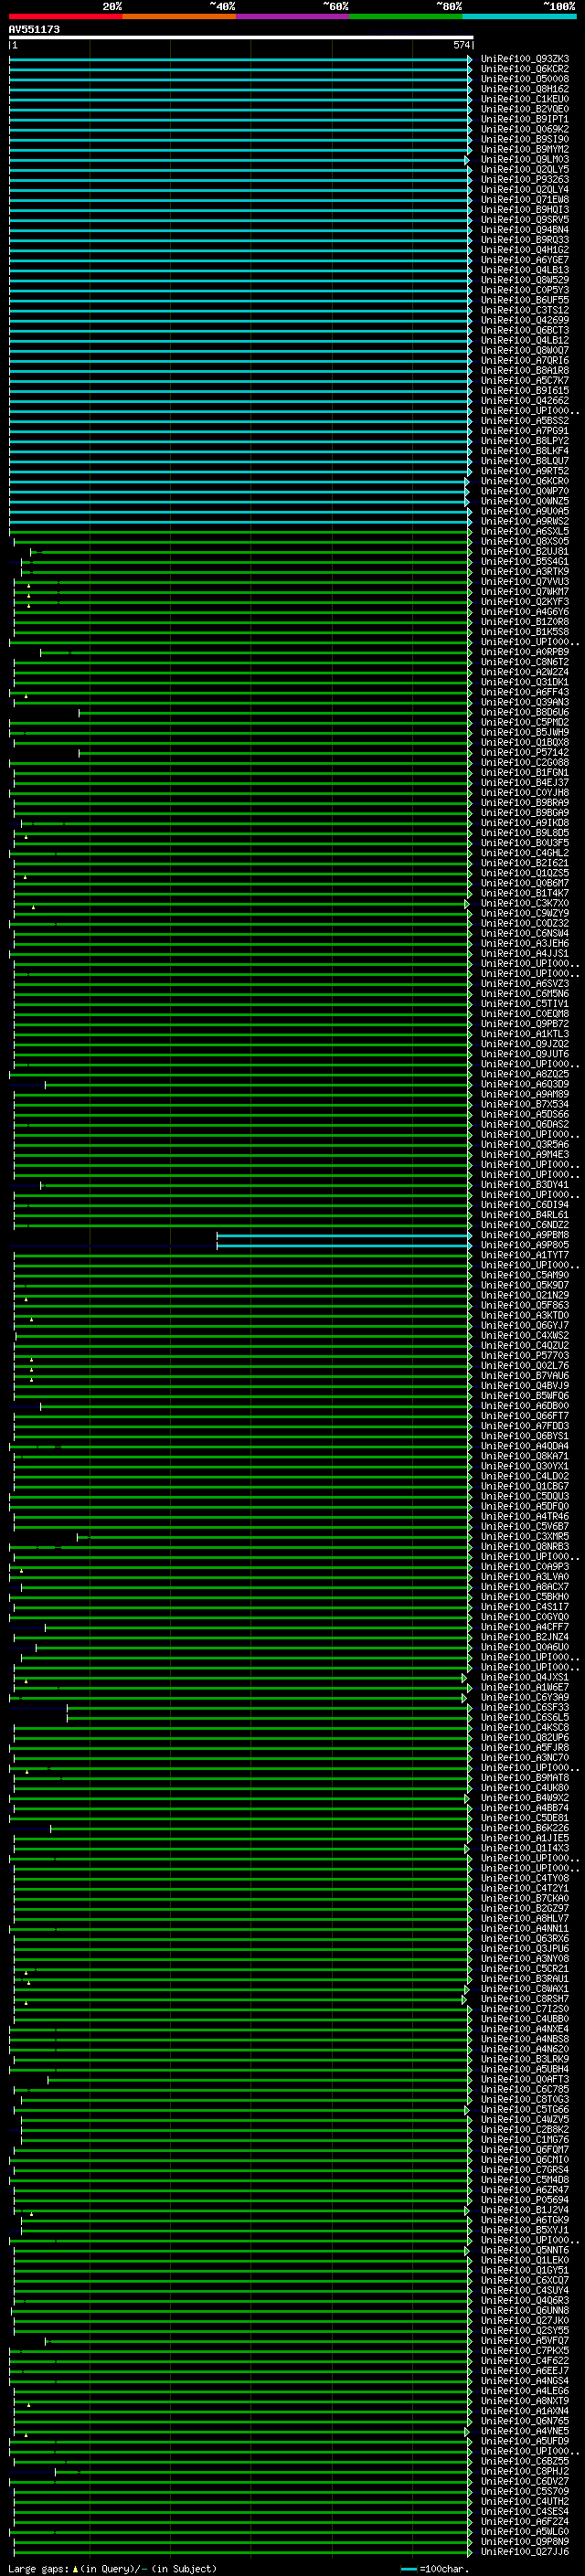Select the UniRef100_Q94BN4 label

point(525,230)
